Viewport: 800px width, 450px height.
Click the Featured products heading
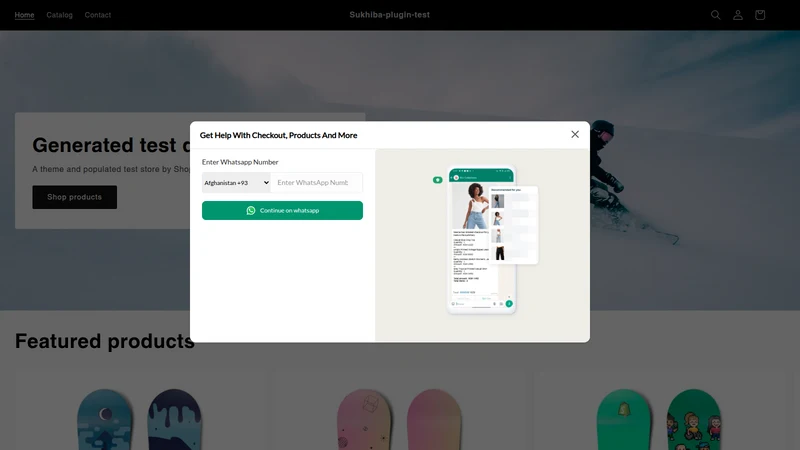click(x=105, y=341)
